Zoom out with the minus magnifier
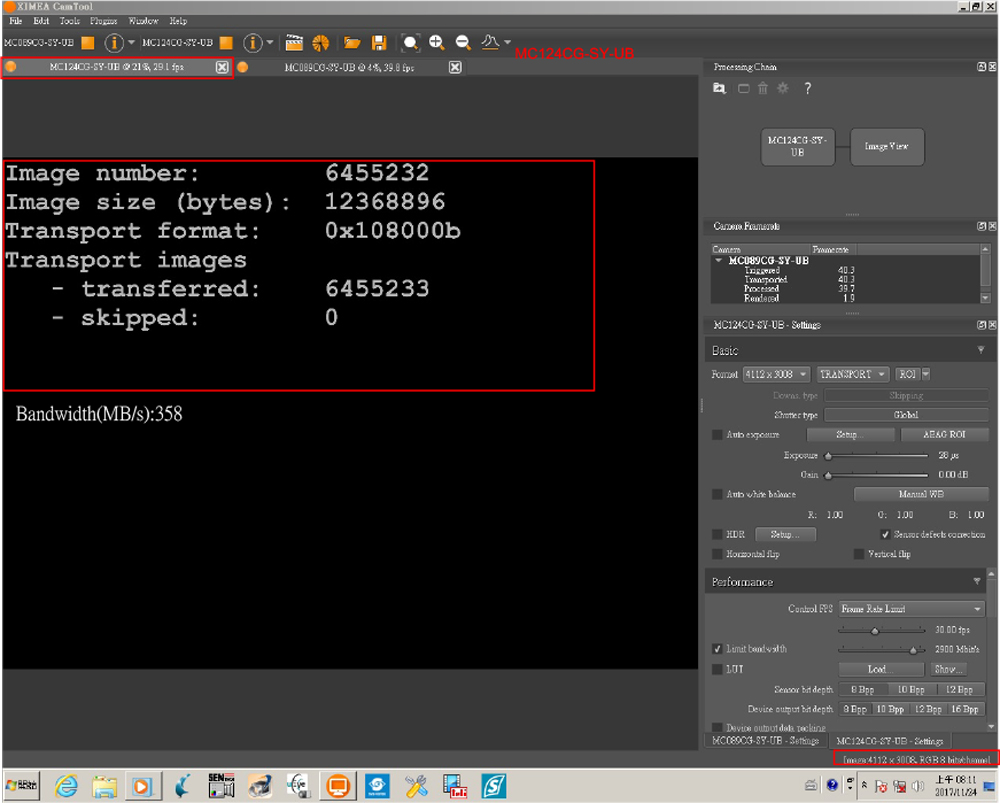This screenshot has width=1000, height=803. [463, 42]
